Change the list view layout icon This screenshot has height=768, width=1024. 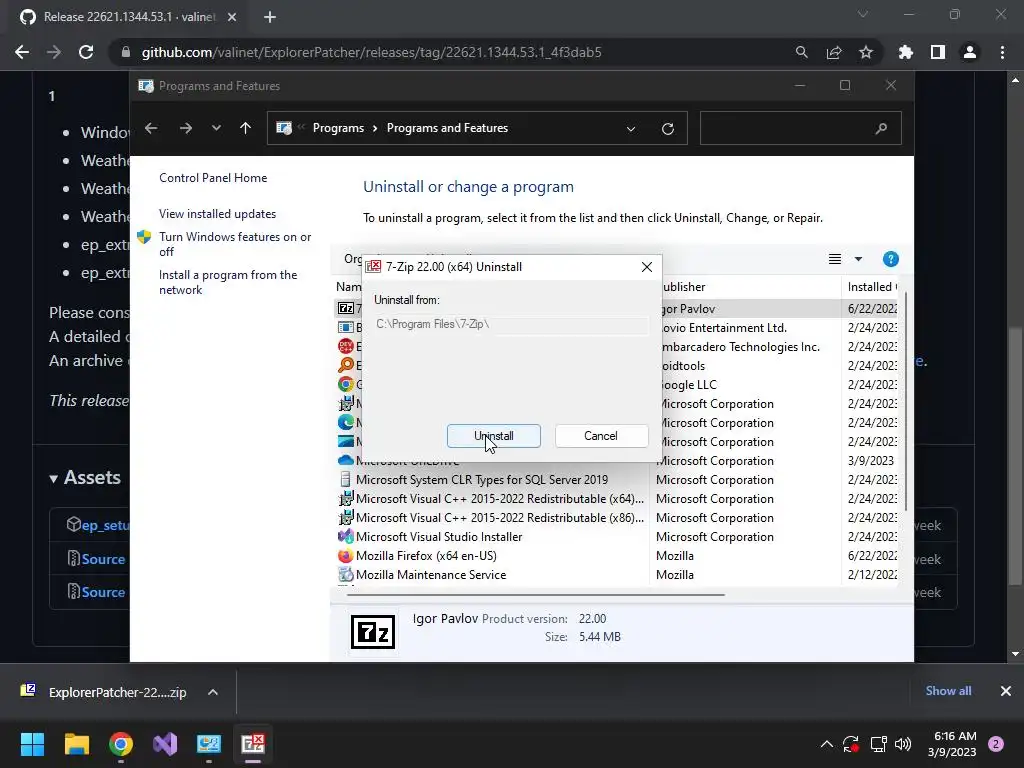(835, 259)
